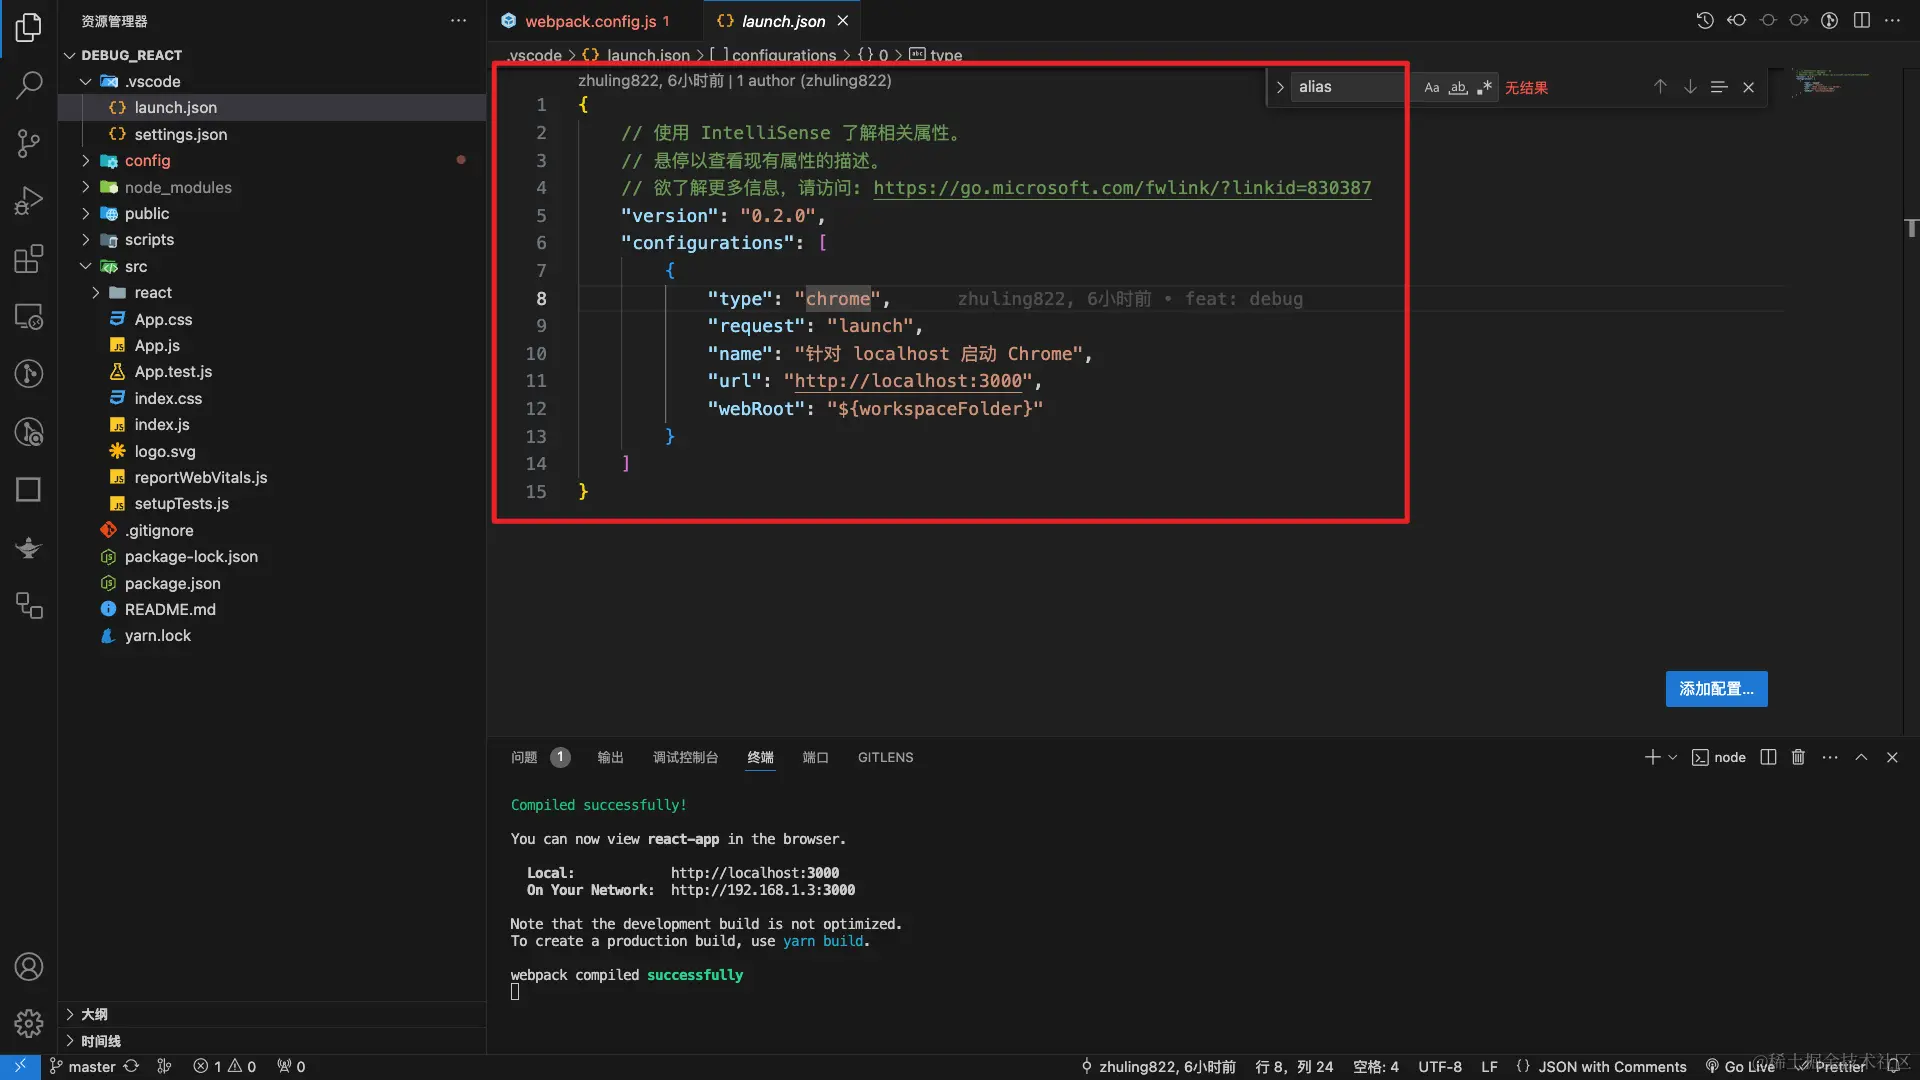Click the editor minimap
The height and width of the screenshot is (1080, 1920).
point(1829,83)
